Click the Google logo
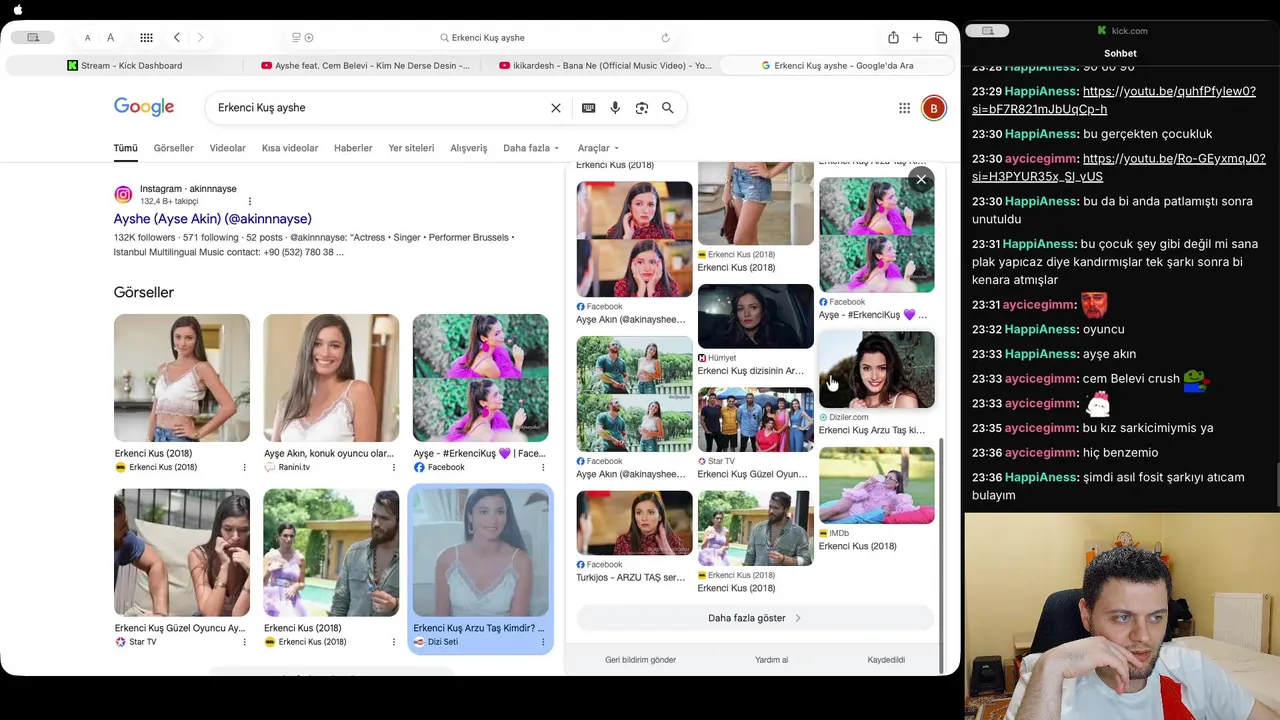This screenshot has width=1280, height=720. pyautogui.click(x=144, y=107)
